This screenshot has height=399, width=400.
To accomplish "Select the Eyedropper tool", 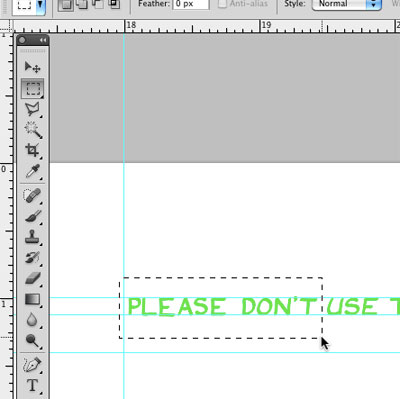I will (33, 172).
